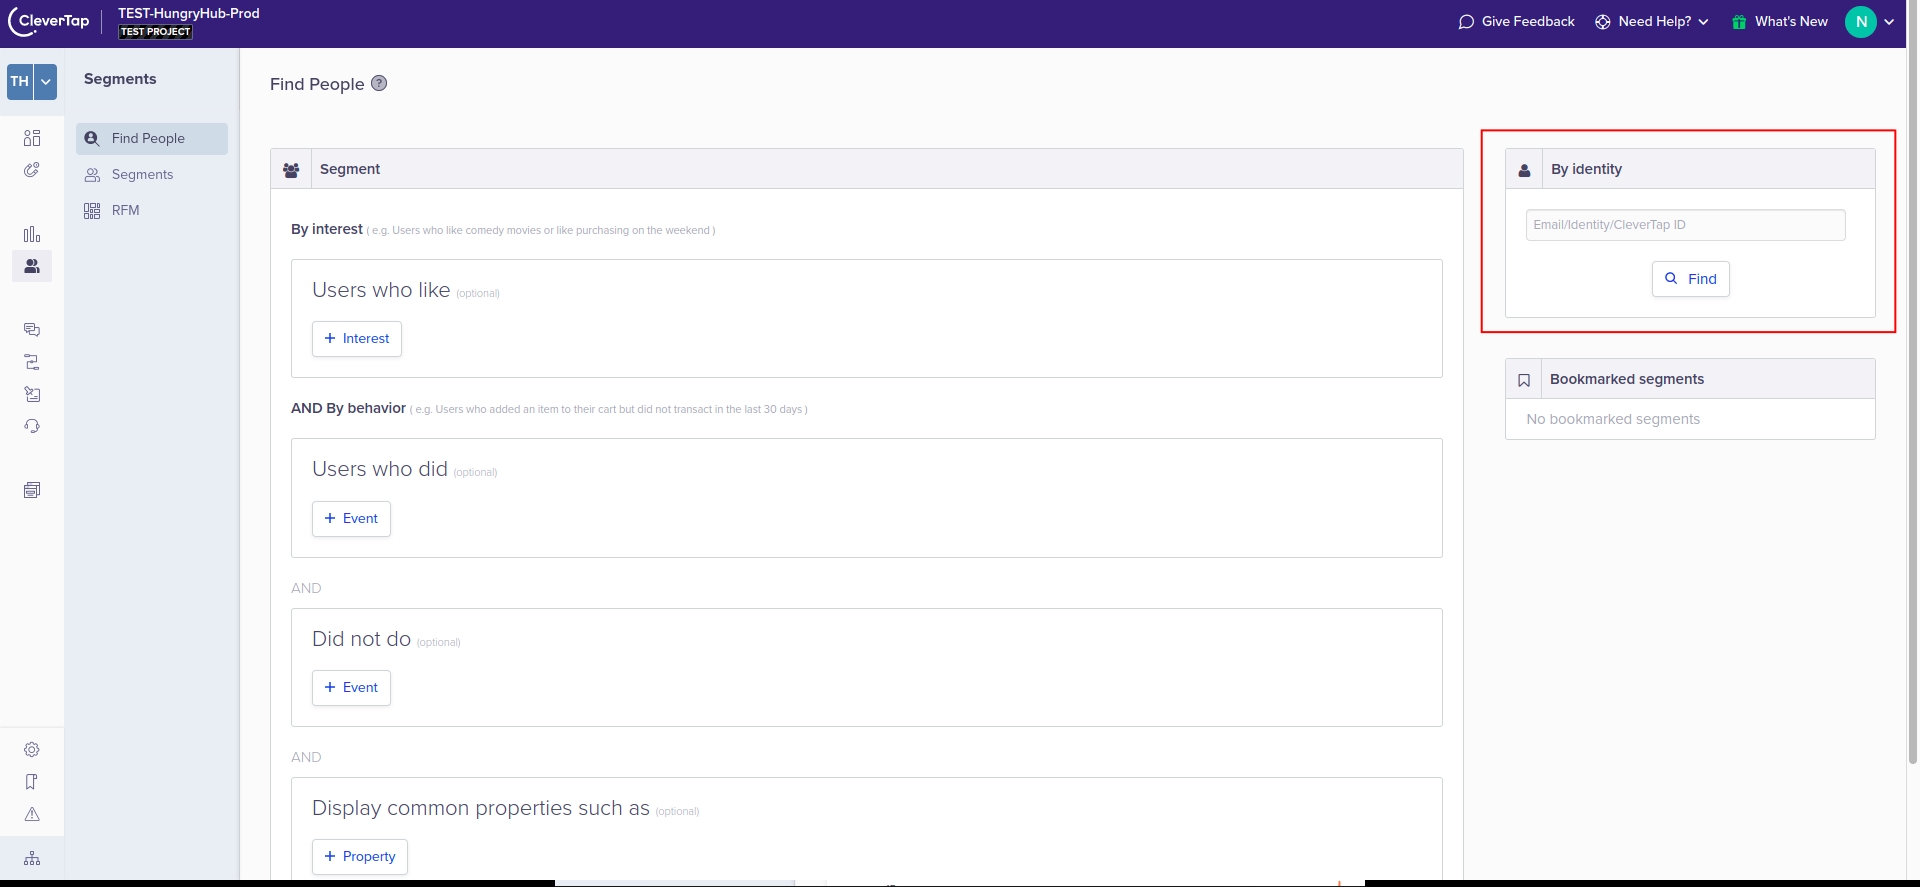The image size is (1920, 887).
Task: Open the organization hierarchy icon at sidebar bottom
Action: [32, 858]
